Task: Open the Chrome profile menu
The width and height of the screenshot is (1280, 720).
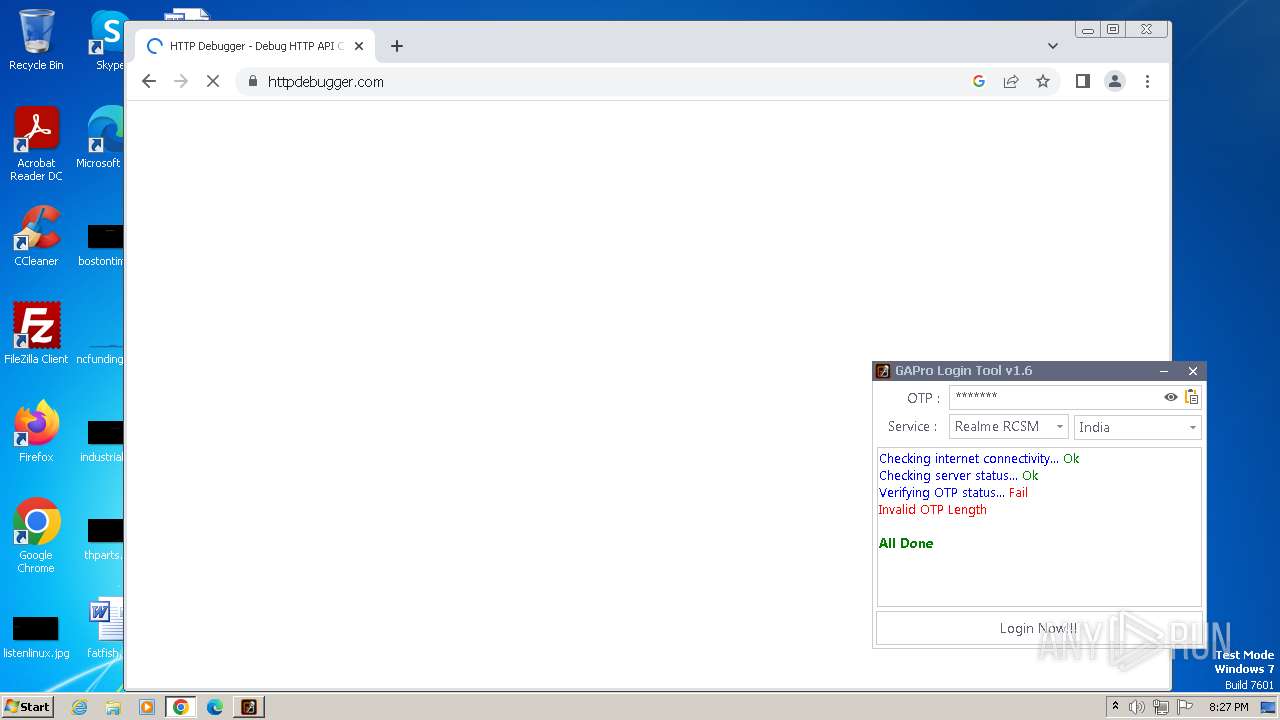Action: pyautogui.click(x=1115, y=82)
